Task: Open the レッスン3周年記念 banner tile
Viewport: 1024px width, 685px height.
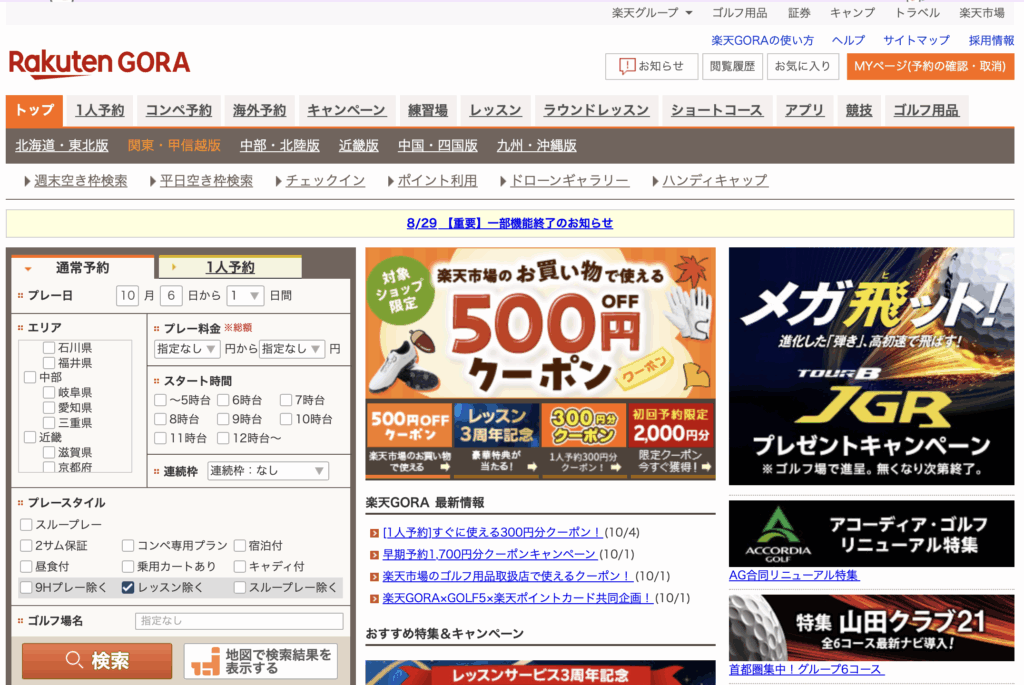Action: click(495, 438)
